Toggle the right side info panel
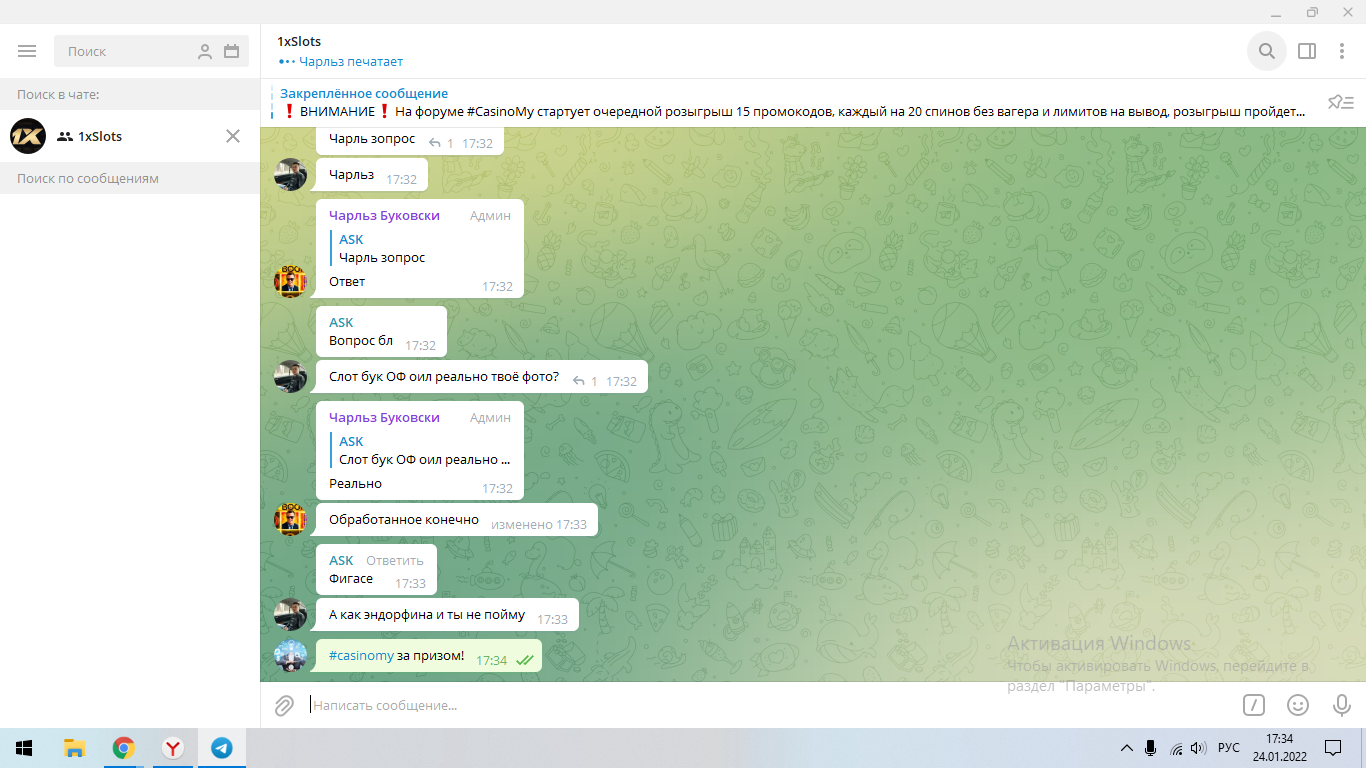The height and width of the screenshot is (768, 1366). [x=1306, y=51]
